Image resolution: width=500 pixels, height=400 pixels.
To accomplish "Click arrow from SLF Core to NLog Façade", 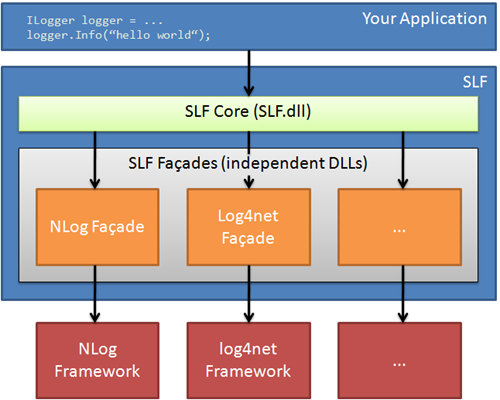I will [95, 160].
